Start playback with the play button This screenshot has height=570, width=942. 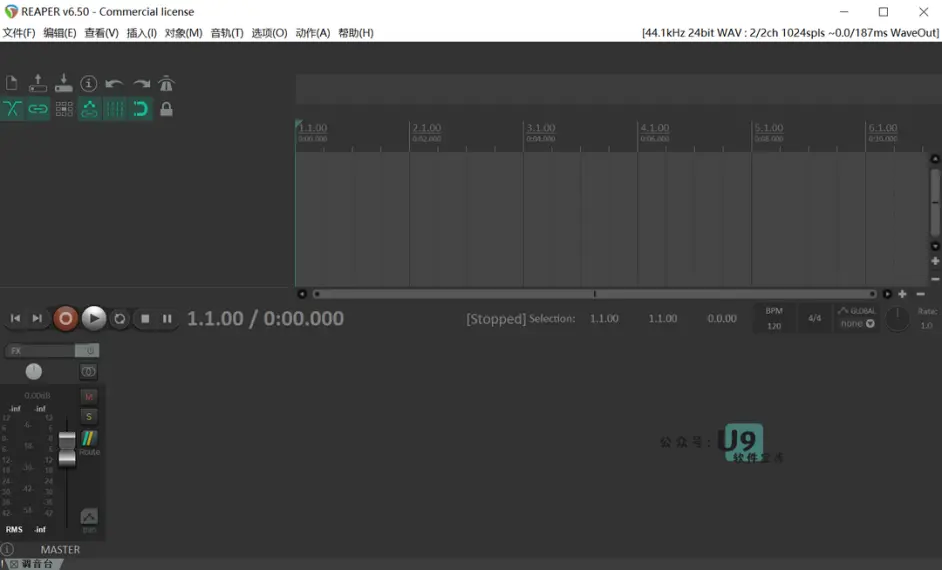(x=94, y=318)
